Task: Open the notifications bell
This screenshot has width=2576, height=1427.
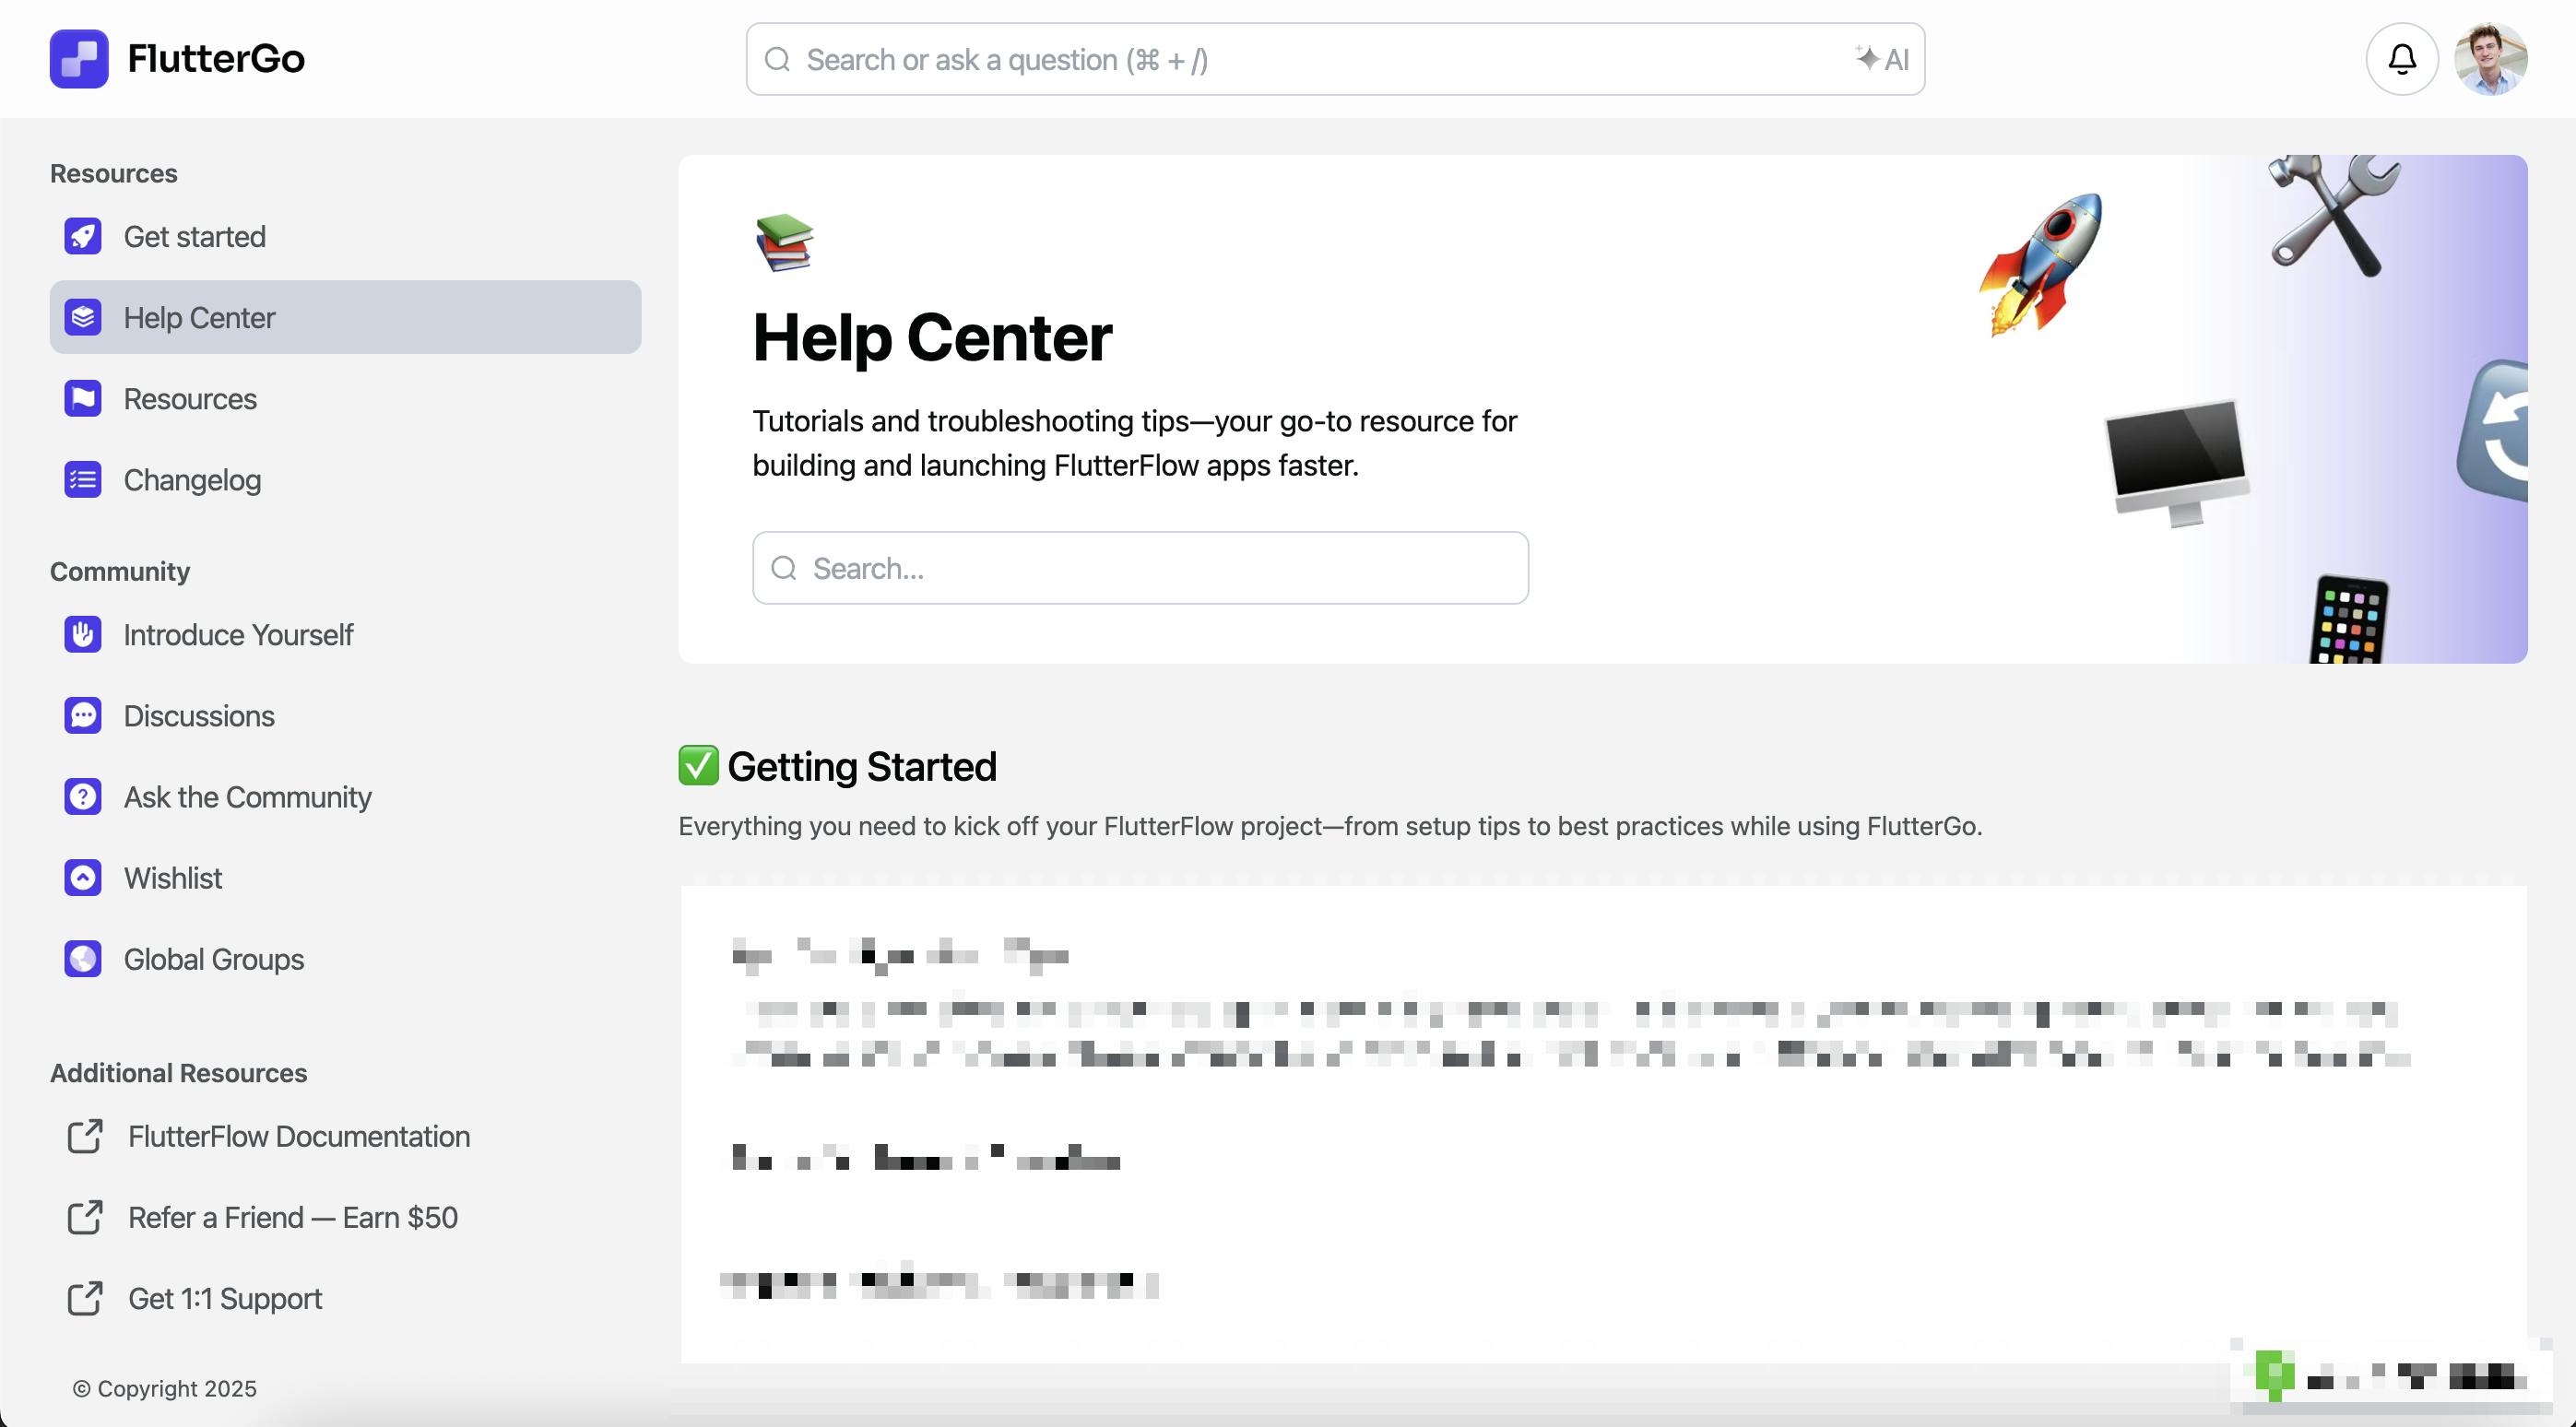Action: tap(2401, 59)
